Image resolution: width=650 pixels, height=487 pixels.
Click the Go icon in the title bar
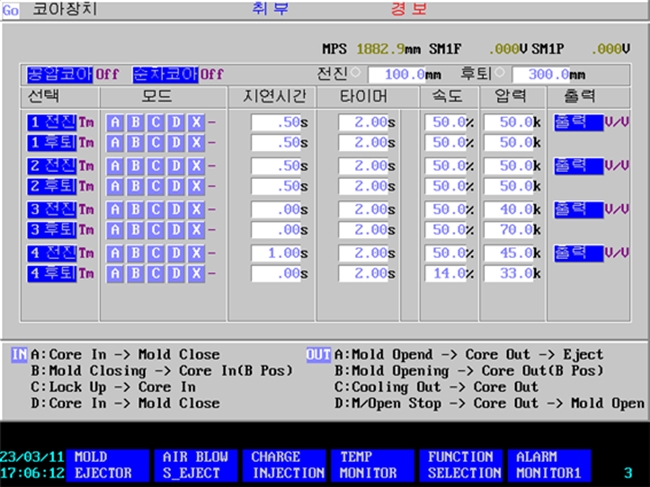[10, 9]
